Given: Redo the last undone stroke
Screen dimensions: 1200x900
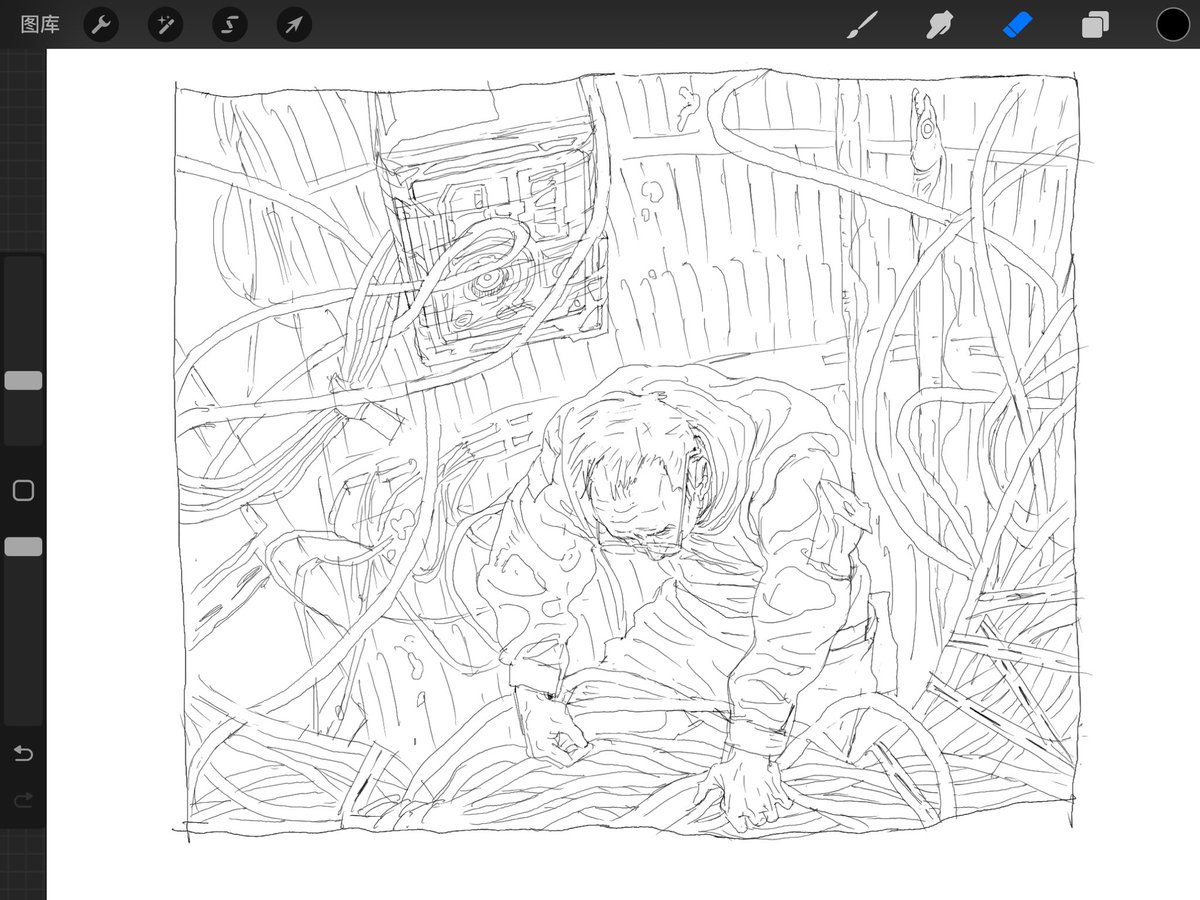Looking at the screenshot, I should pos(23,799).
